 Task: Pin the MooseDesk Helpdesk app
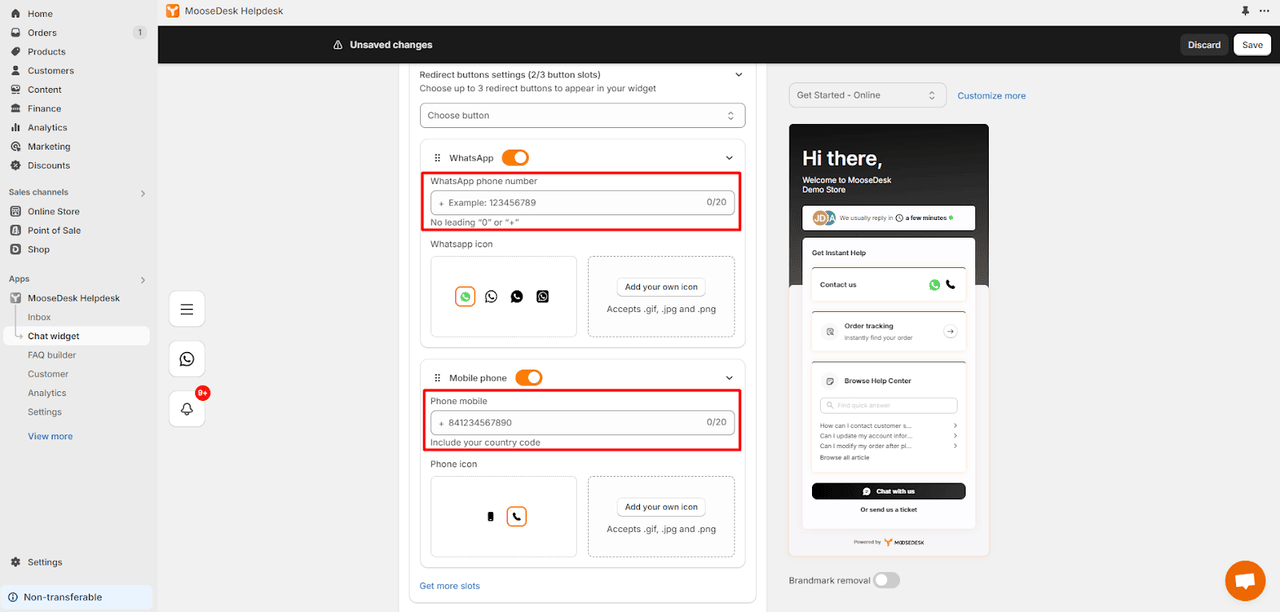(x=1245, y=11)
